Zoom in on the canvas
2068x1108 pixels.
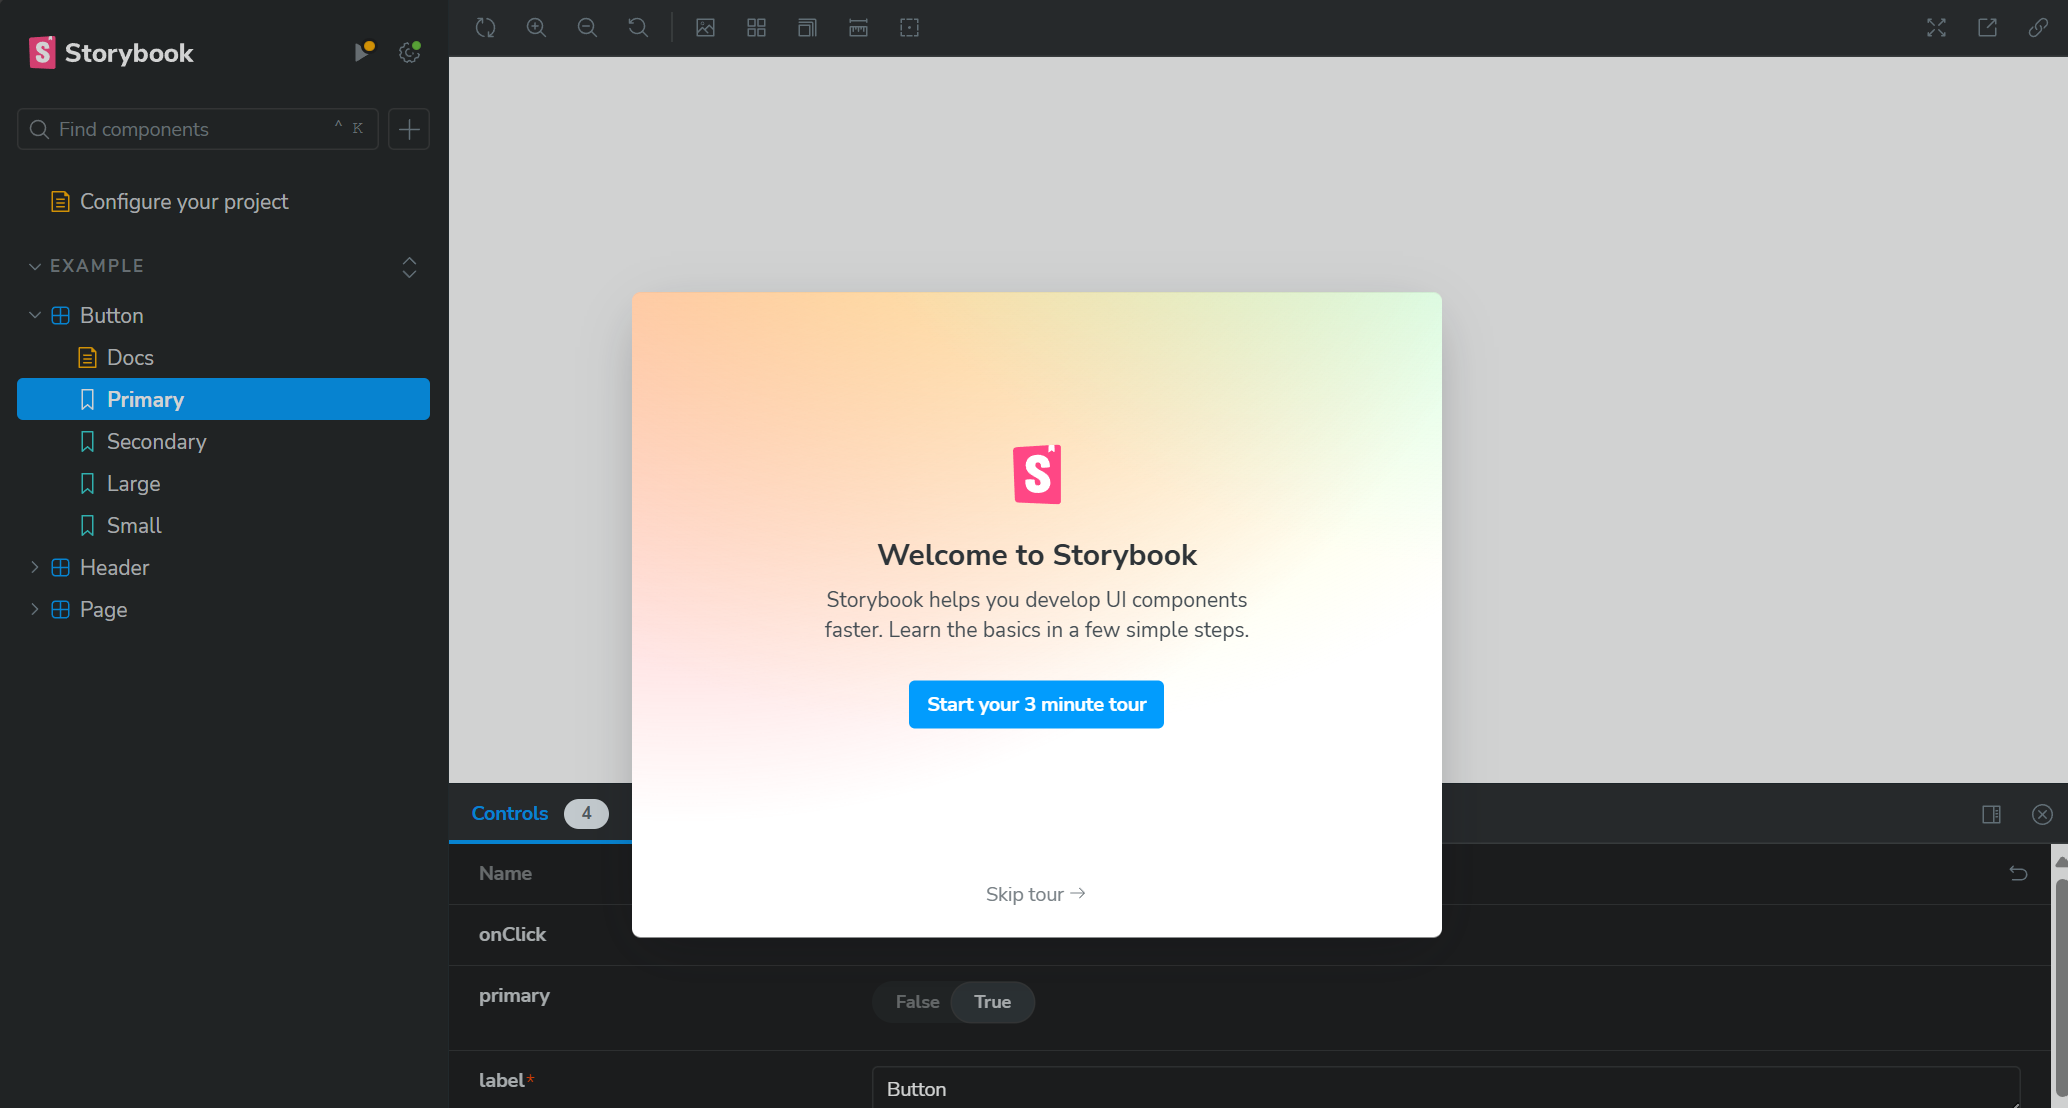click(537, 28)
